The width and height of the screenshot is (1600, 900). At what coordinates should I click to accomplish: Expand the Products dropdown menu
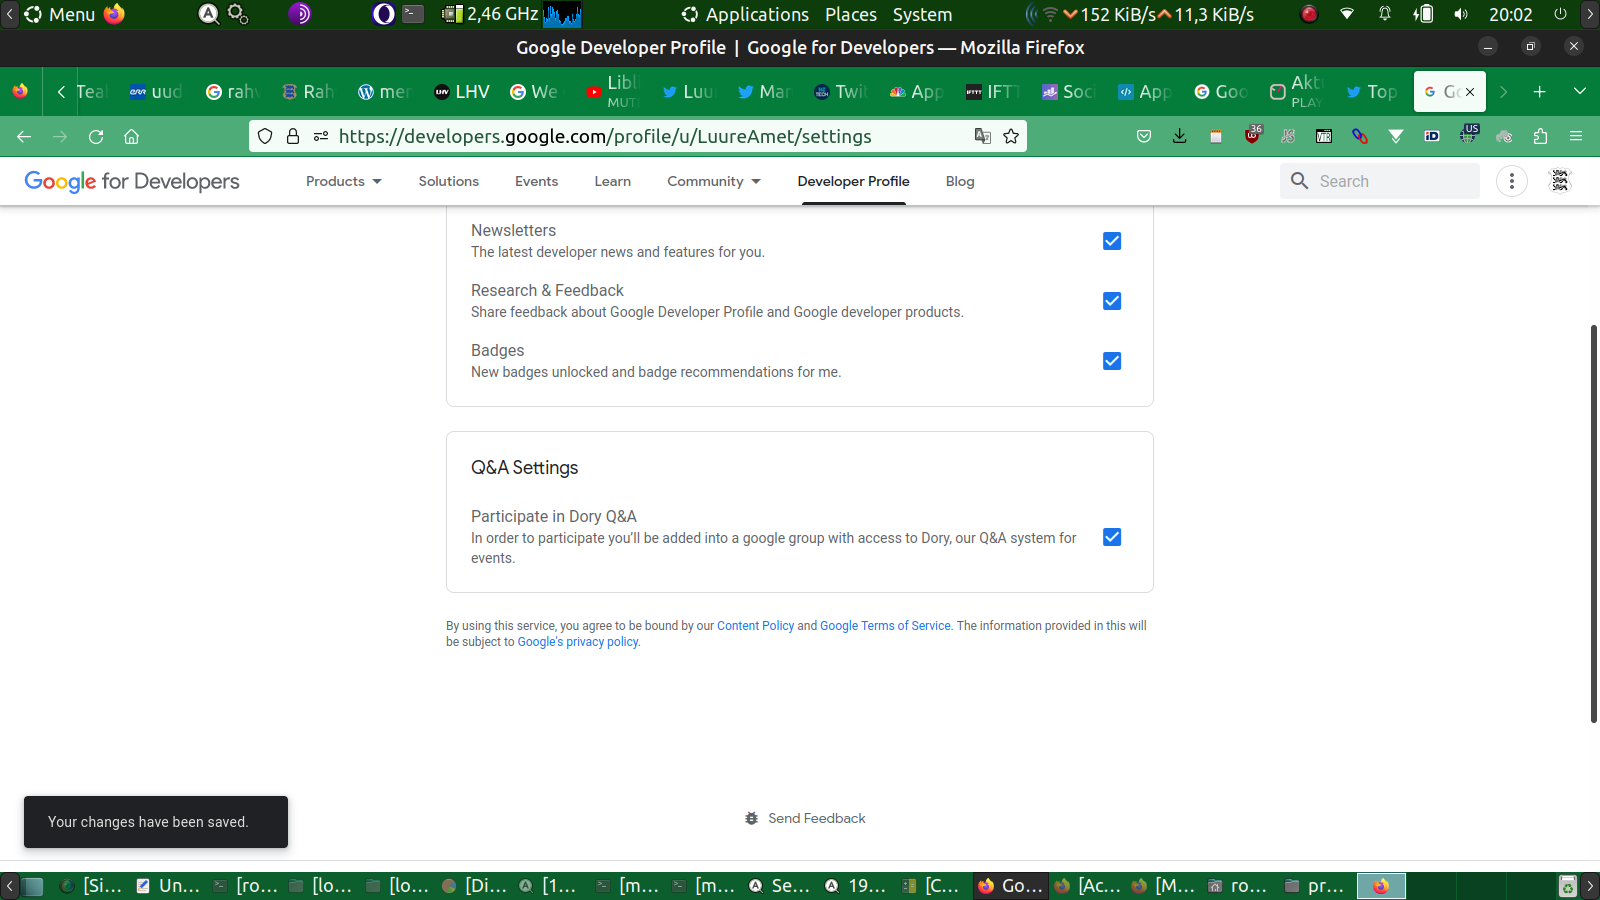click(x=344, y=181)
